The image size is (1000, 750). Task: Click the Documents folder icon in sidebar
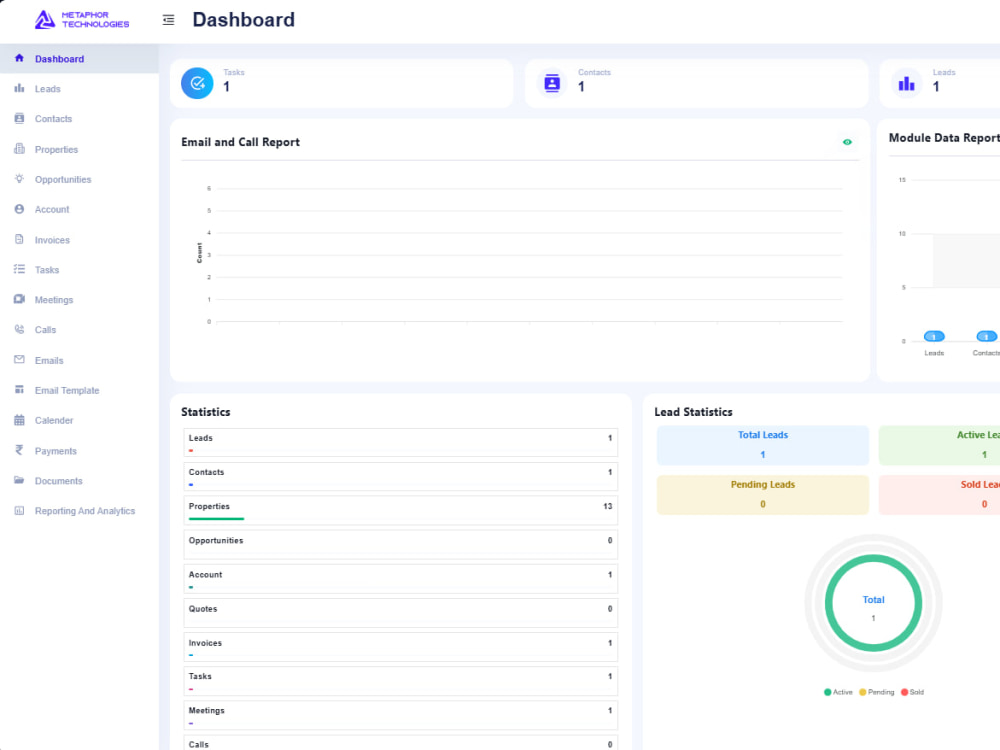19,480
